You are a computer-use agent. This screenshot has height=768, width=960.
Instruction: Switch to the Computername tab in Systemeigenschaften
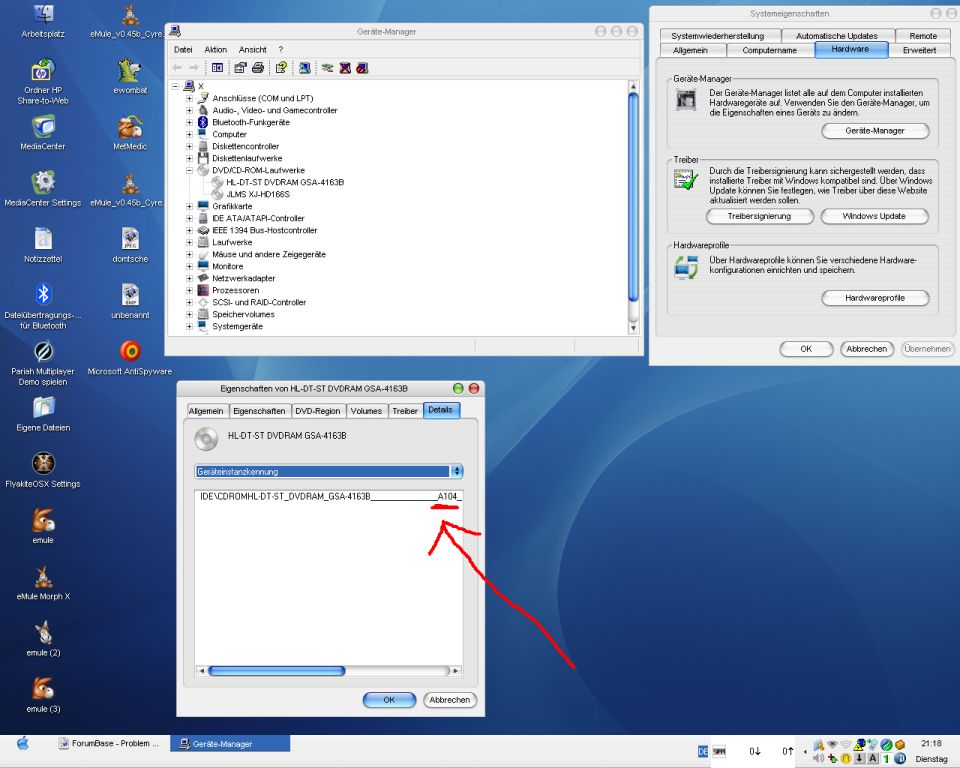(770, 50)
